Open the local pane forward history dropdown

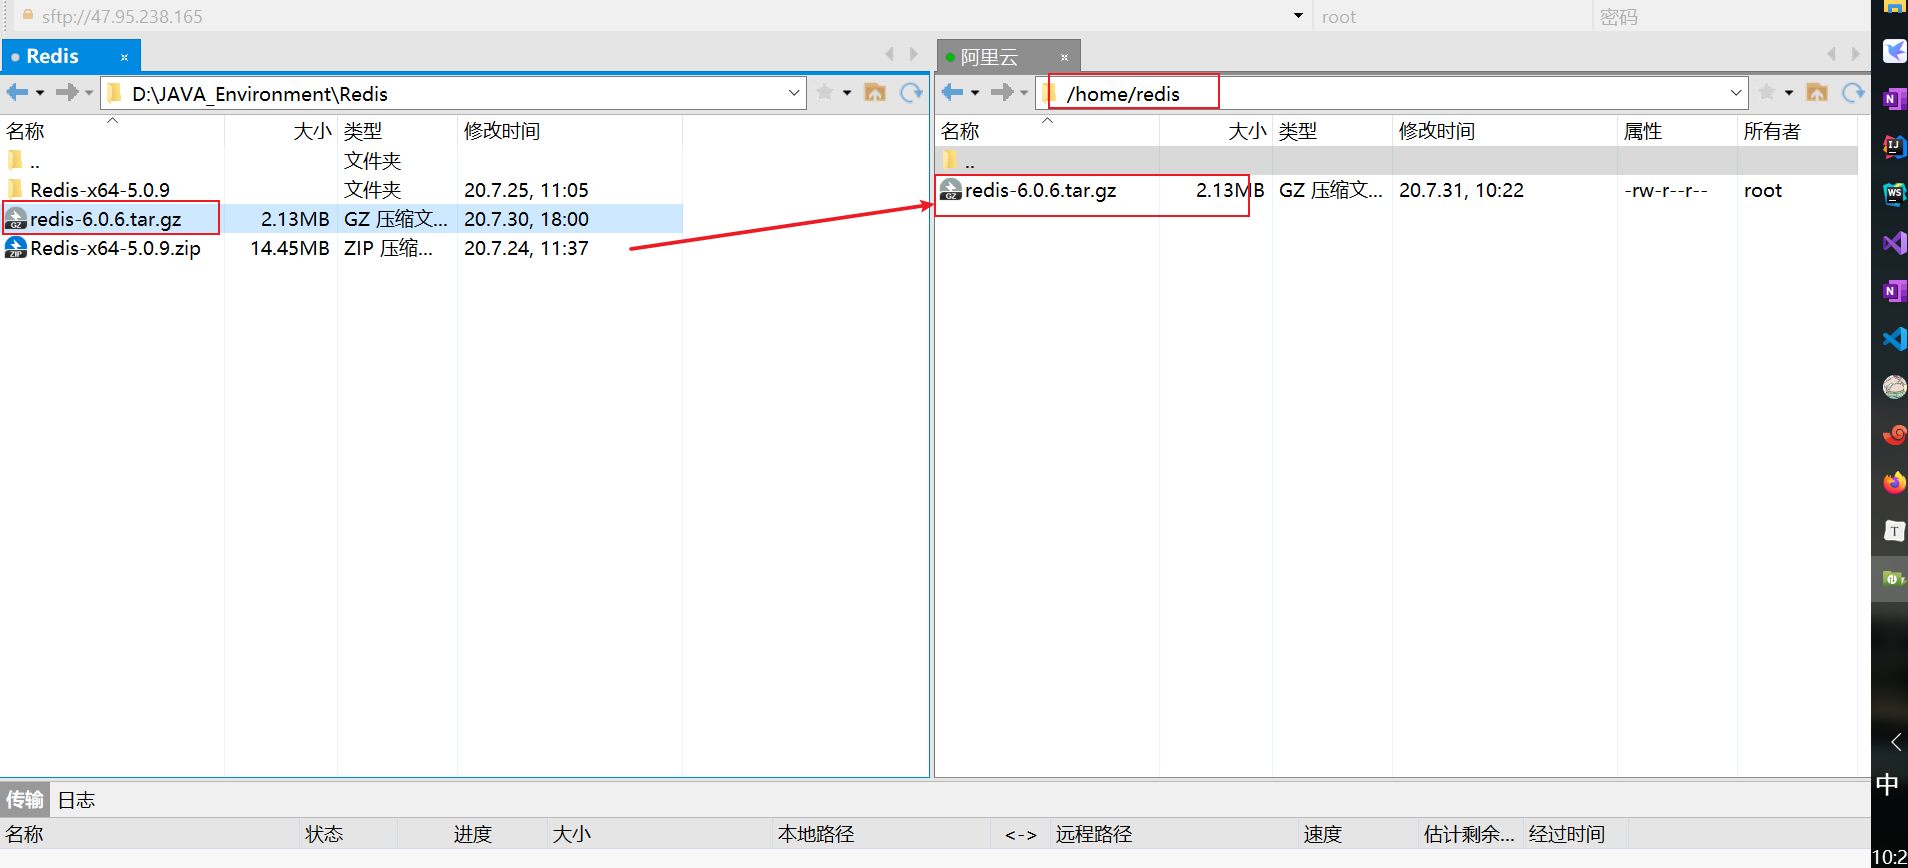click(x=89, y=93)
